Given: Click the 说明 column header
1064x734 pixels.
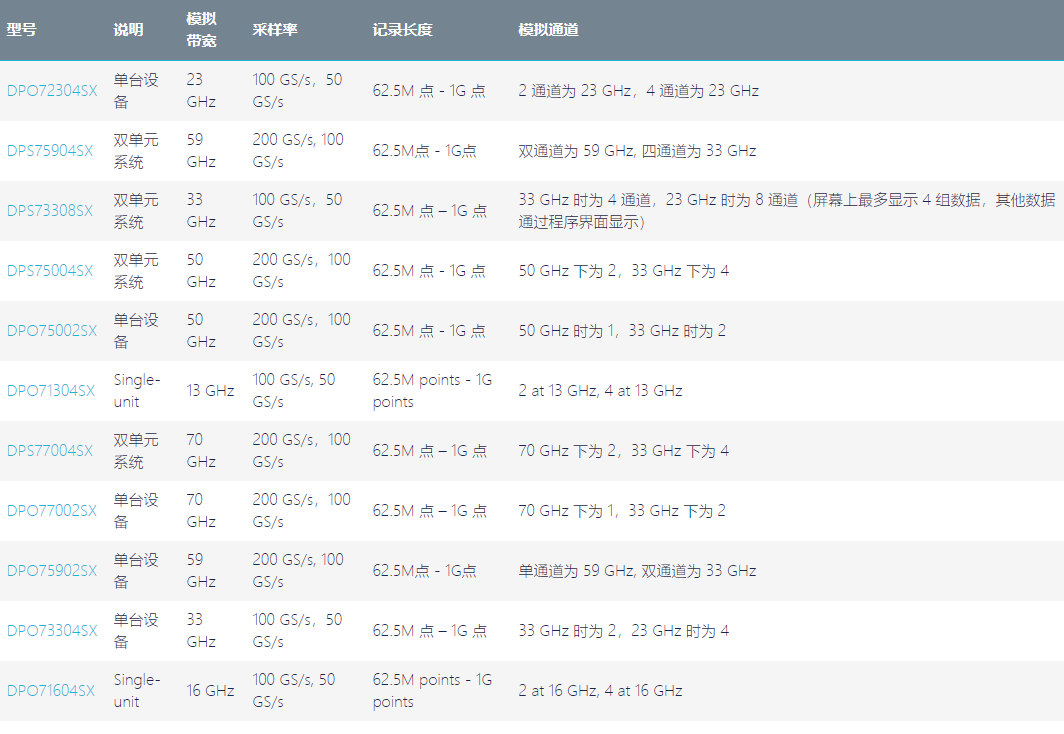Looking at the screenshot, I should [x=128, y=30].
